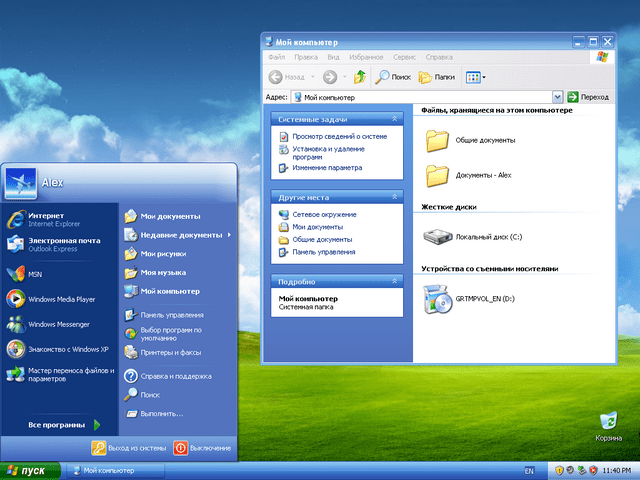Viewport: 640px width, 480px height.
Task: Open the Сервис menu
Action: point(404,58)
